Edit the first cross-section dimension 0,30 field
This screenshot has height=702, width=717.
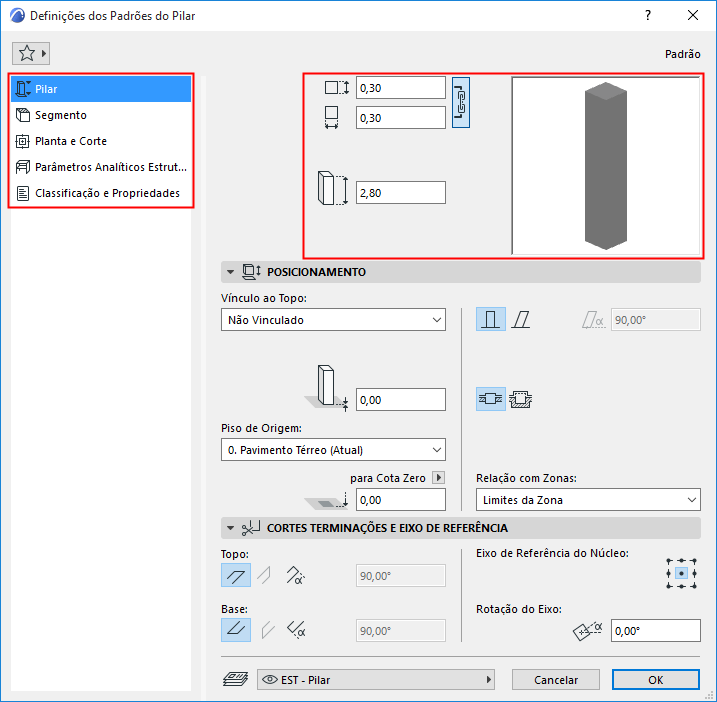pyautogui.click(x=401, y=88)
